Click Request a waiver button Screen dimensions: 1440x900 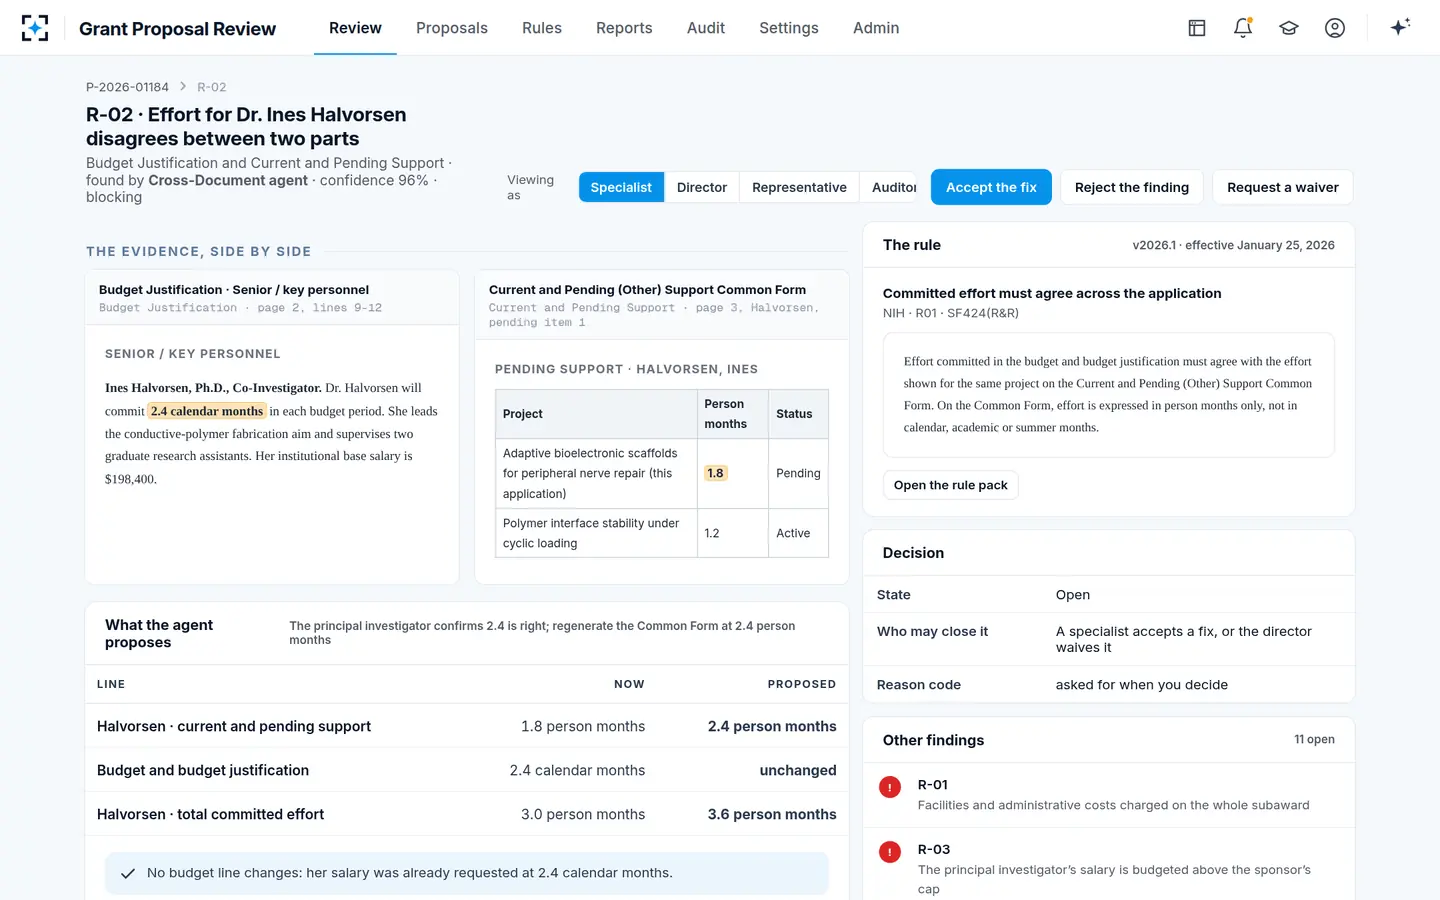[x=1283, y=187]
